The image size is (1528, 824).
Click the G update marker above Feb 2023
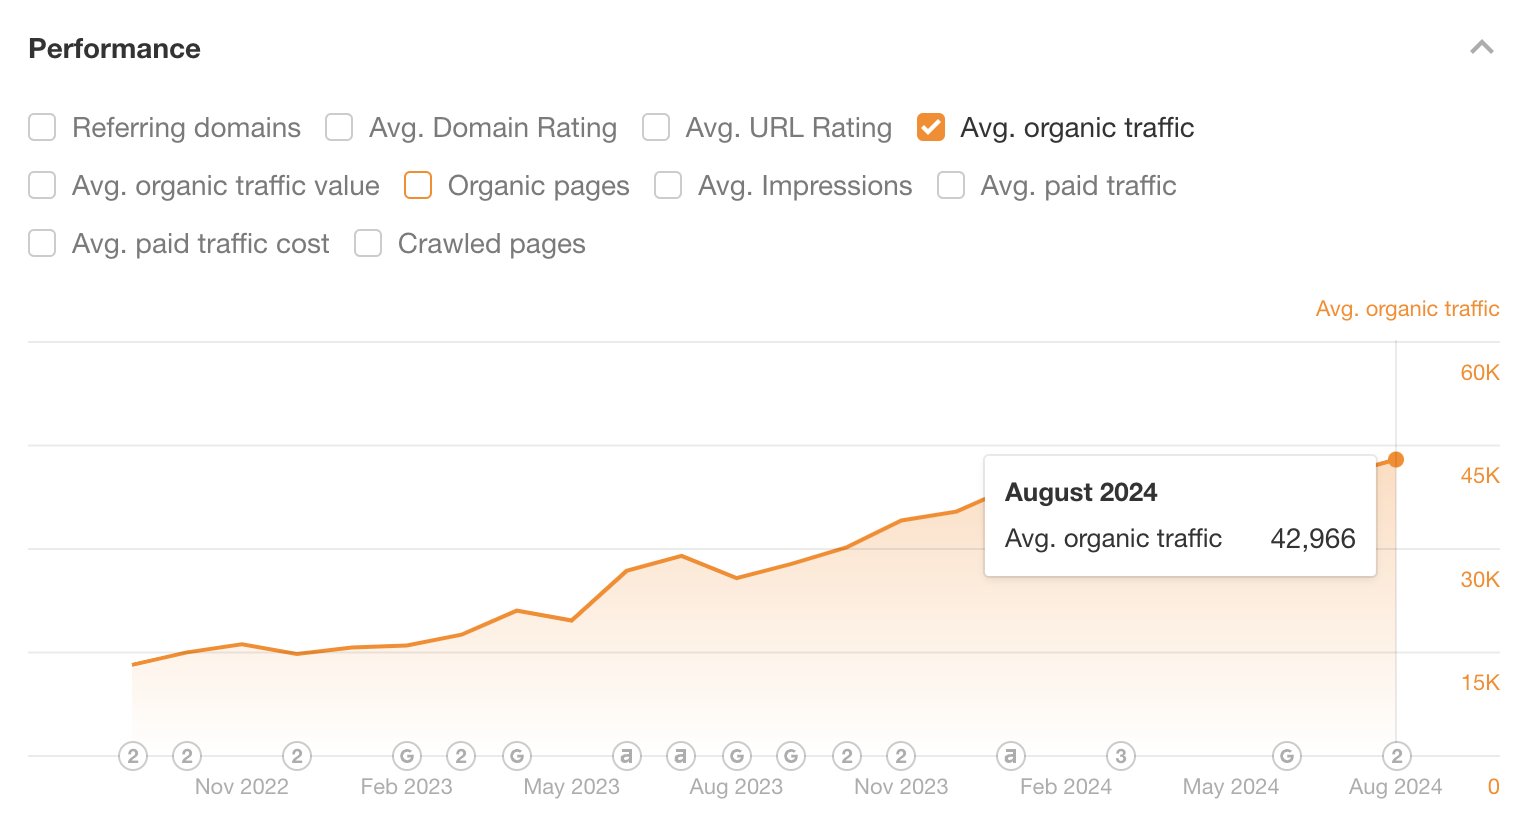pyautogui.click(x=406, y=756)
